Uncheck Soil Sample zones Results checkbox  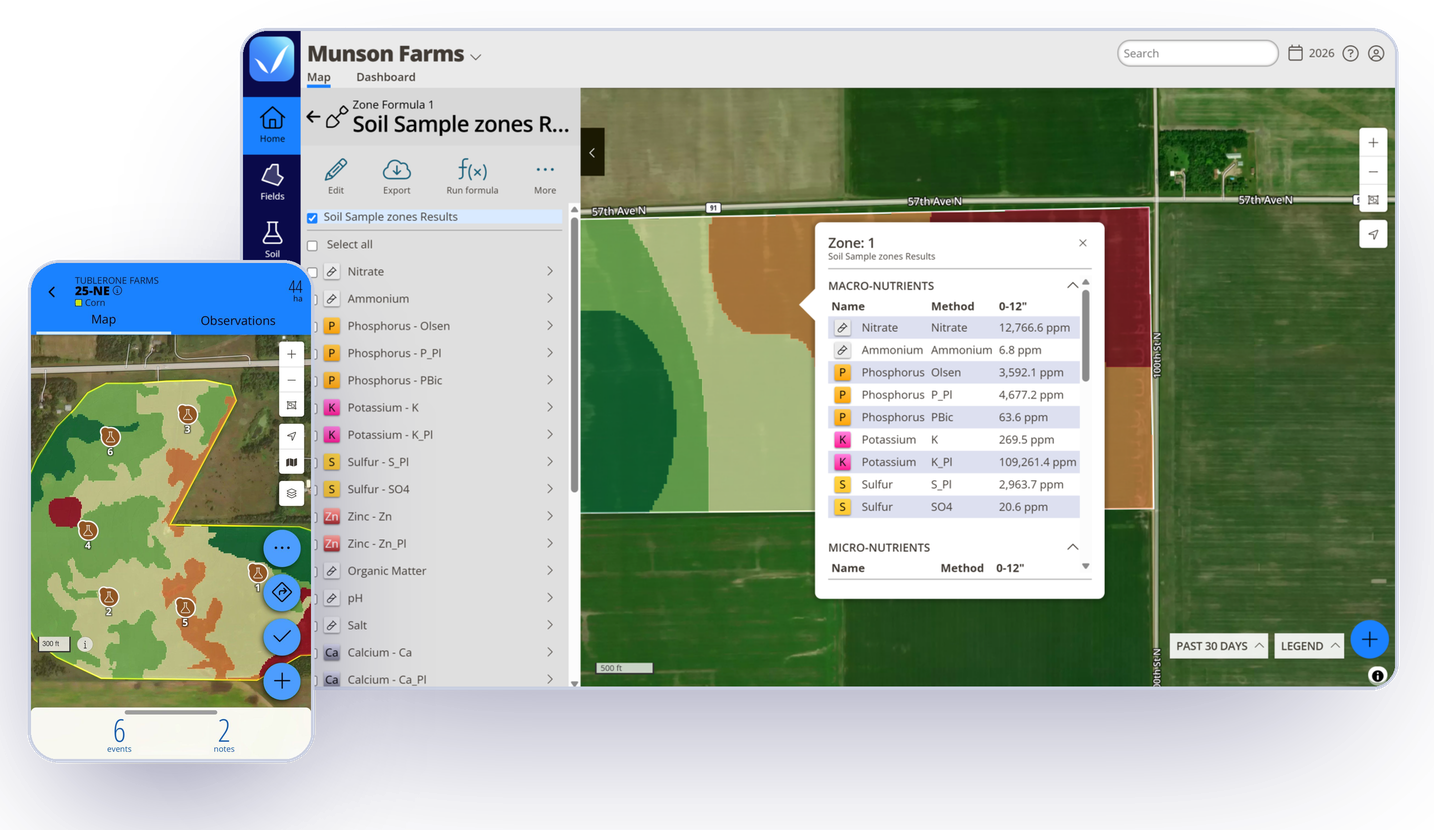tap(312, 218)
